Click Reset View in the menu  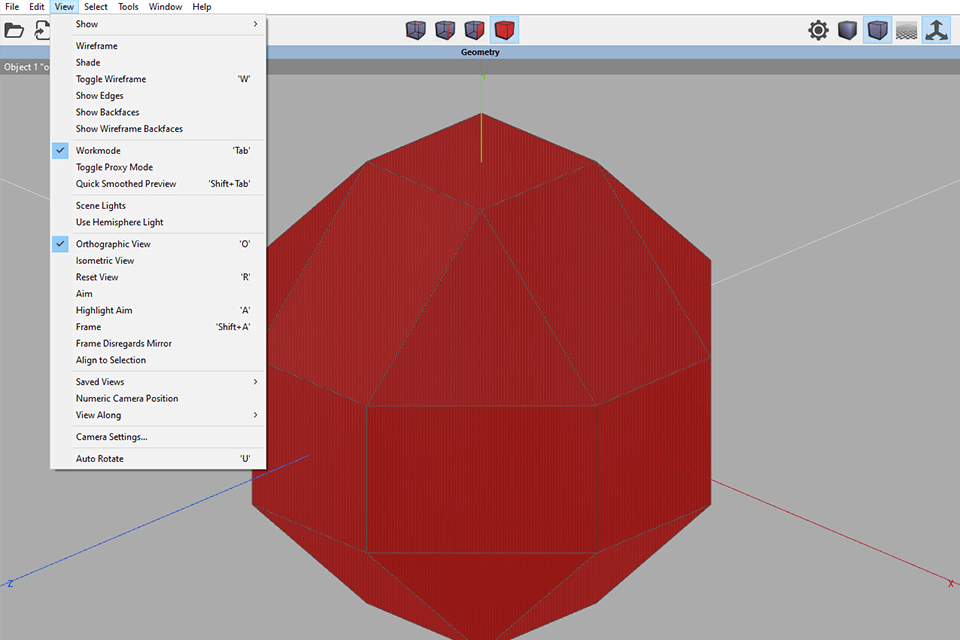click(x=97, y=276)
